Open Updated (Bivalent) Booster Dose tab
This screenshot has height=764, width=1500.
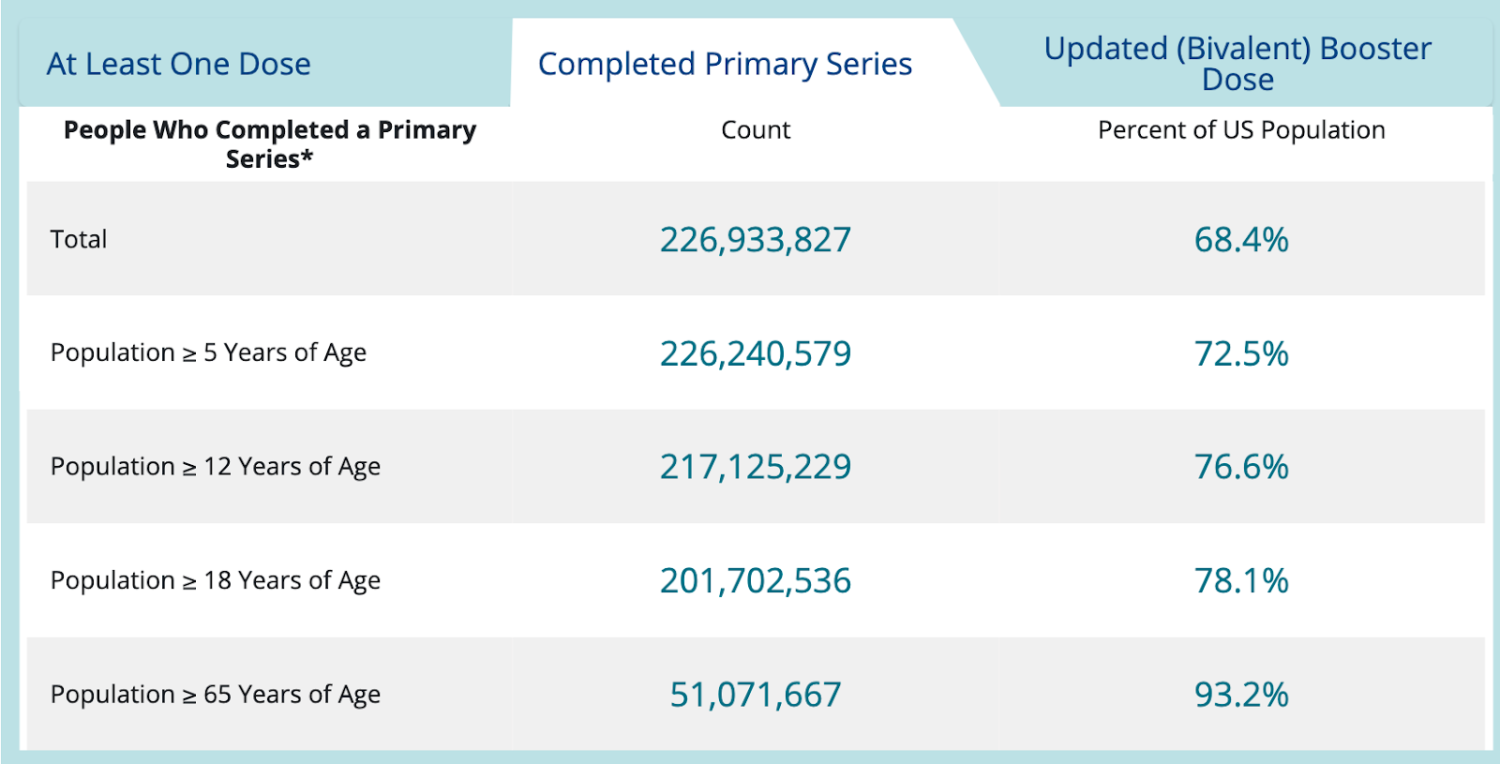tap(1238, 64)
